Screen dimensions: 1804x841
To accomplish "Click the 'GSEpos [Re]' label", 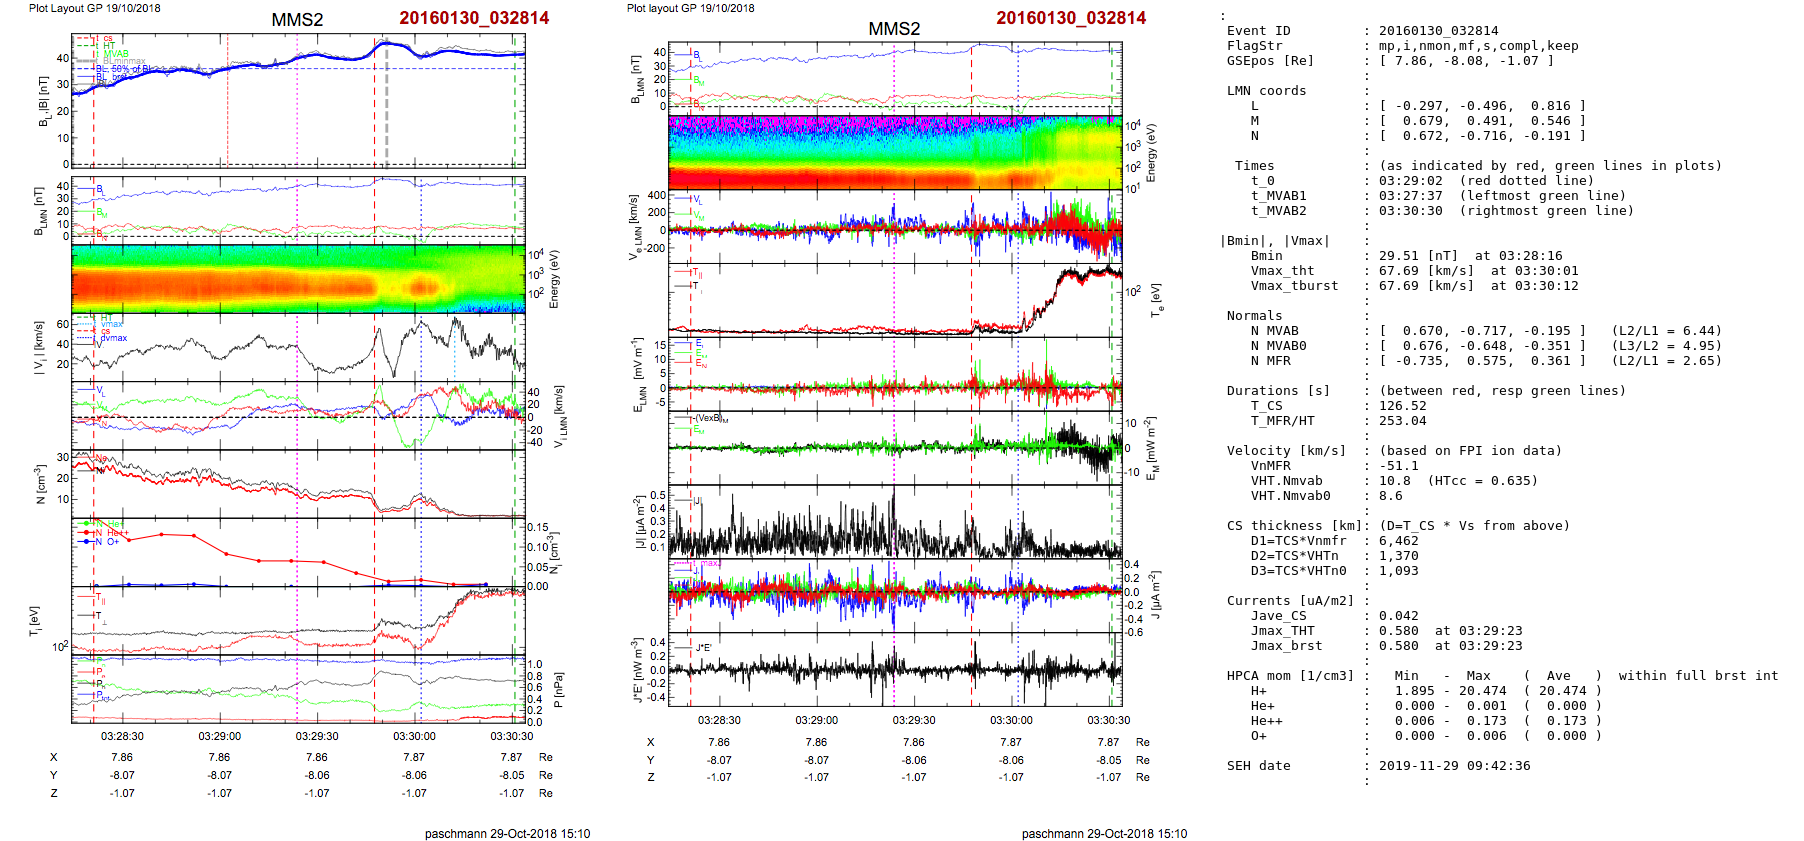I will pyautogui.click(x=1270, y=61).
